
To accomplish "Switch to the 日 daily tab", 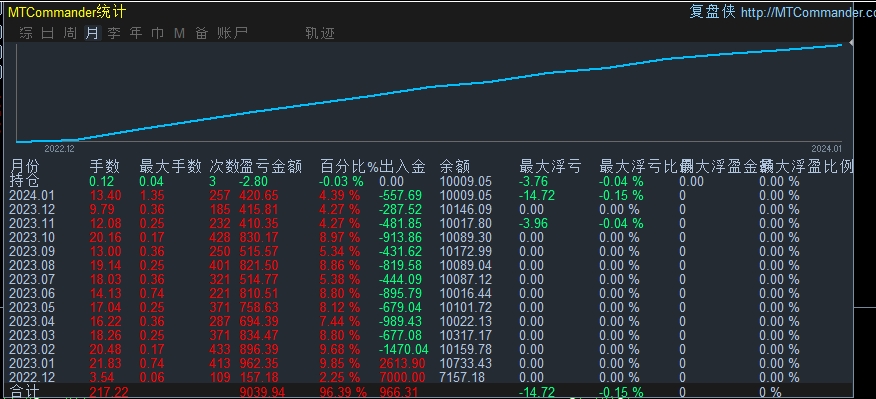I will [x=48, y=33].
